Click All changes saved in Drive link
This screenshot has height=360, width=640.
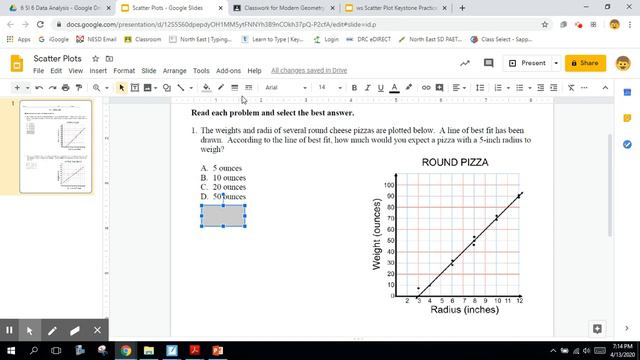309,71
